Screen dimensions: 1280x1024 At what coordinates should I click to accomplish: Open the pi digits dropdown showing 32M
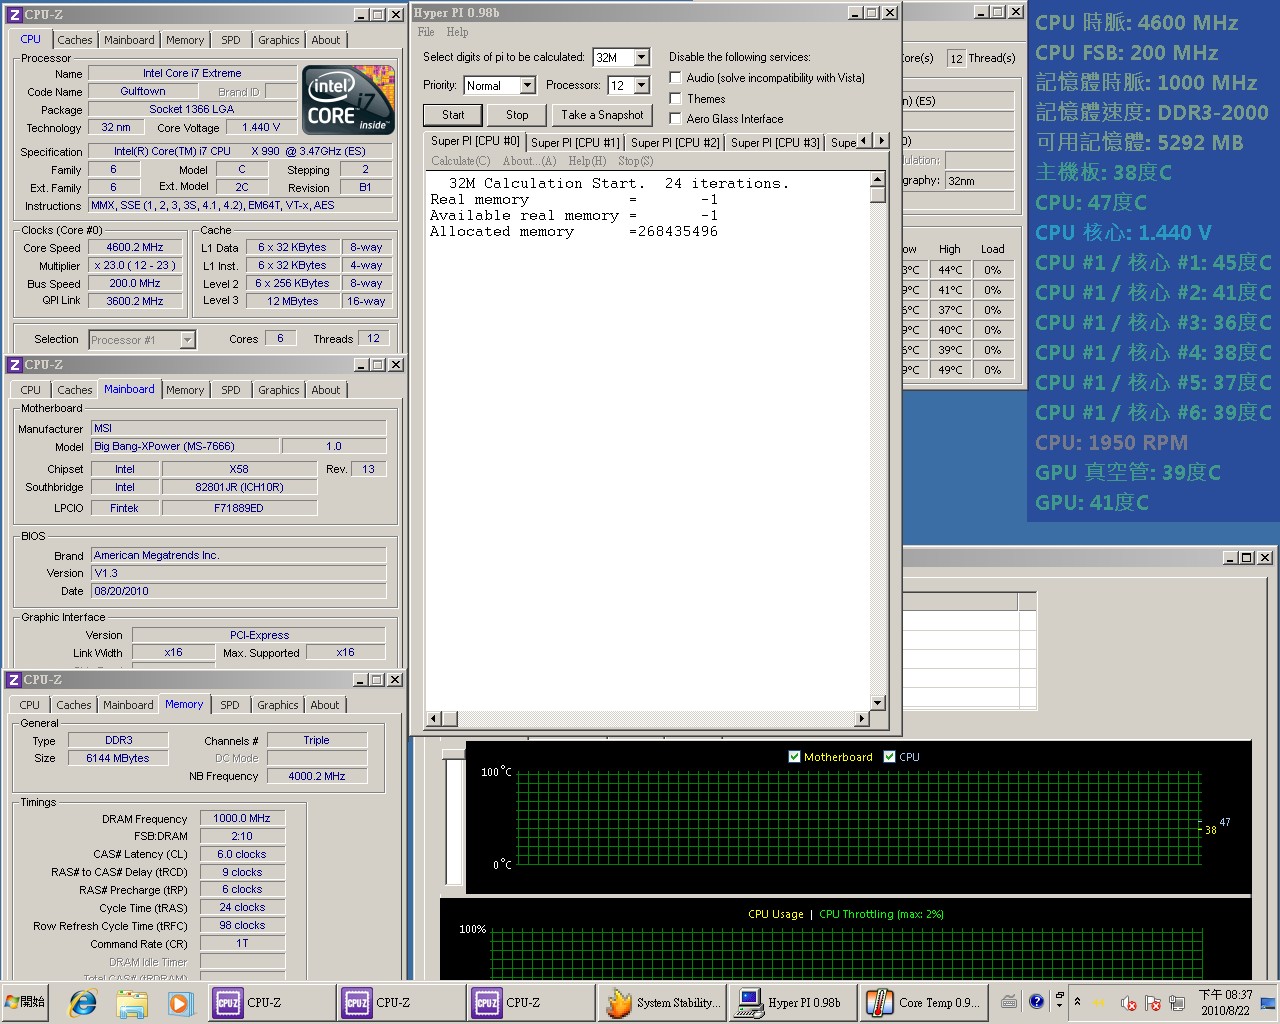(x=642, y=58)
